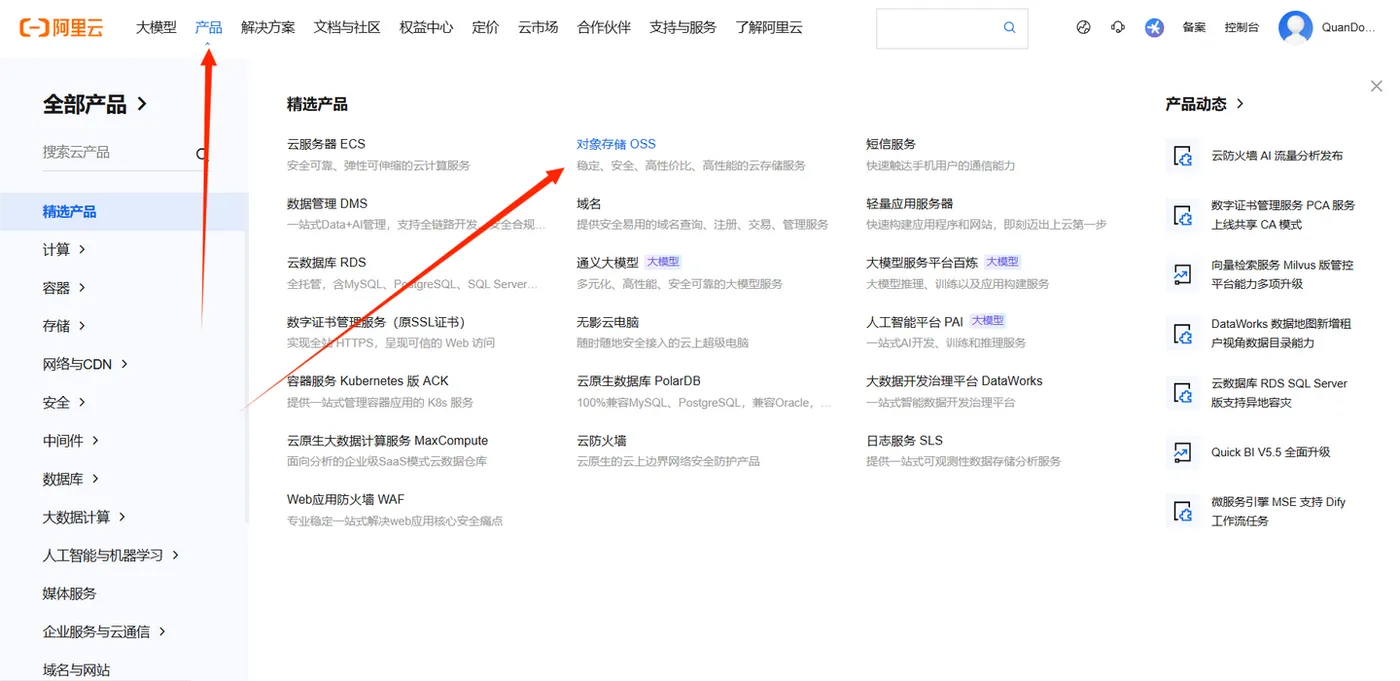Open the 解决方案 top menu
This screenshot has height=681, width=1400.
point(268,27)
